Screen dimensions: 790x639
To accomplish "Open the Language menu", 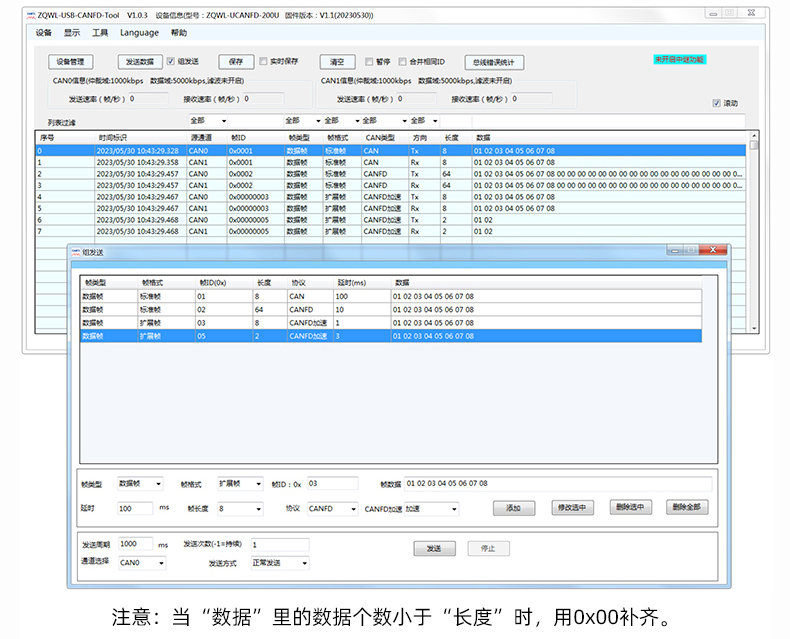I will click(139, 33).
